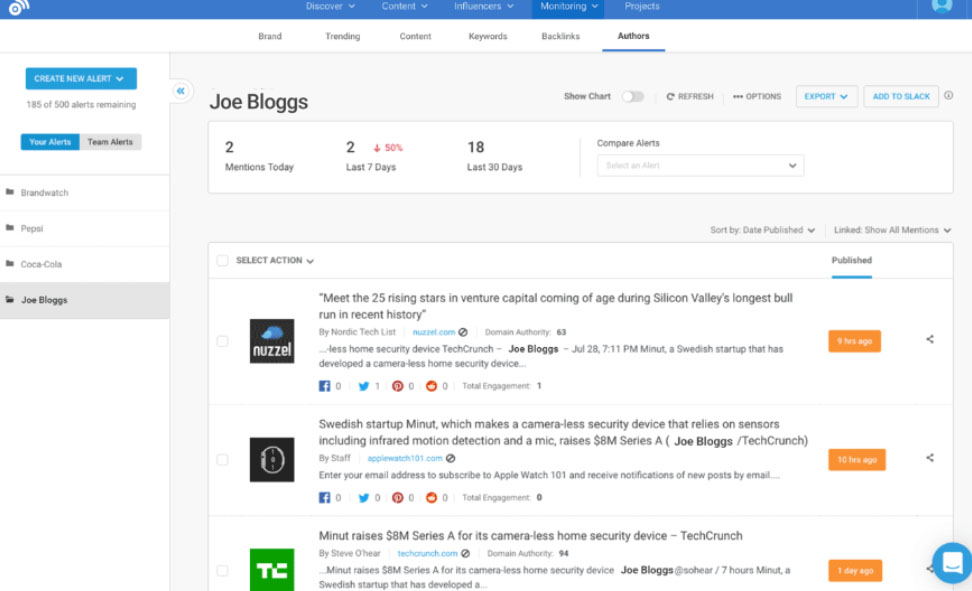Click Add to Slack button
The height and width of the screenshot is (591, 972).
[x=901, y=96]
